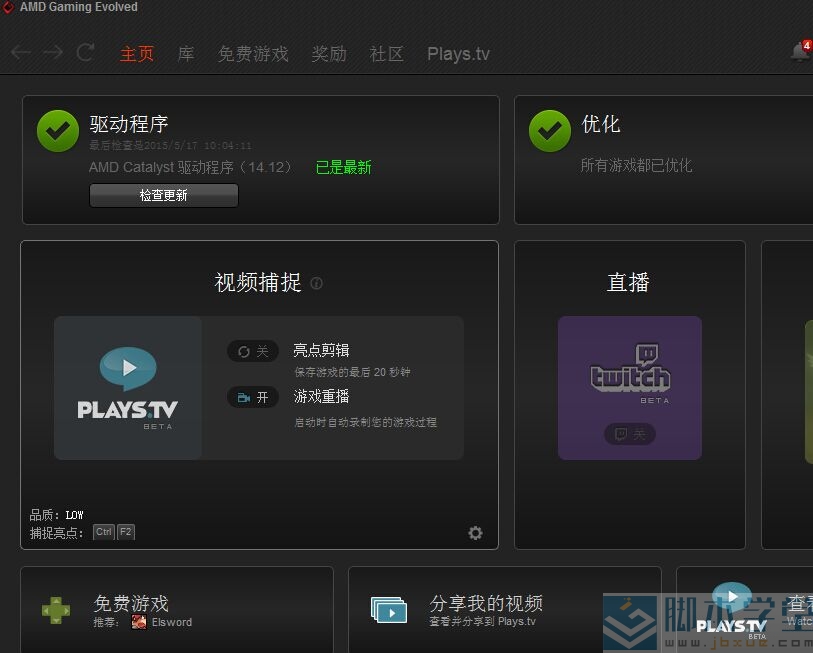
Task: Toggle 游戏重播 game replay switch
Action: 253,397
